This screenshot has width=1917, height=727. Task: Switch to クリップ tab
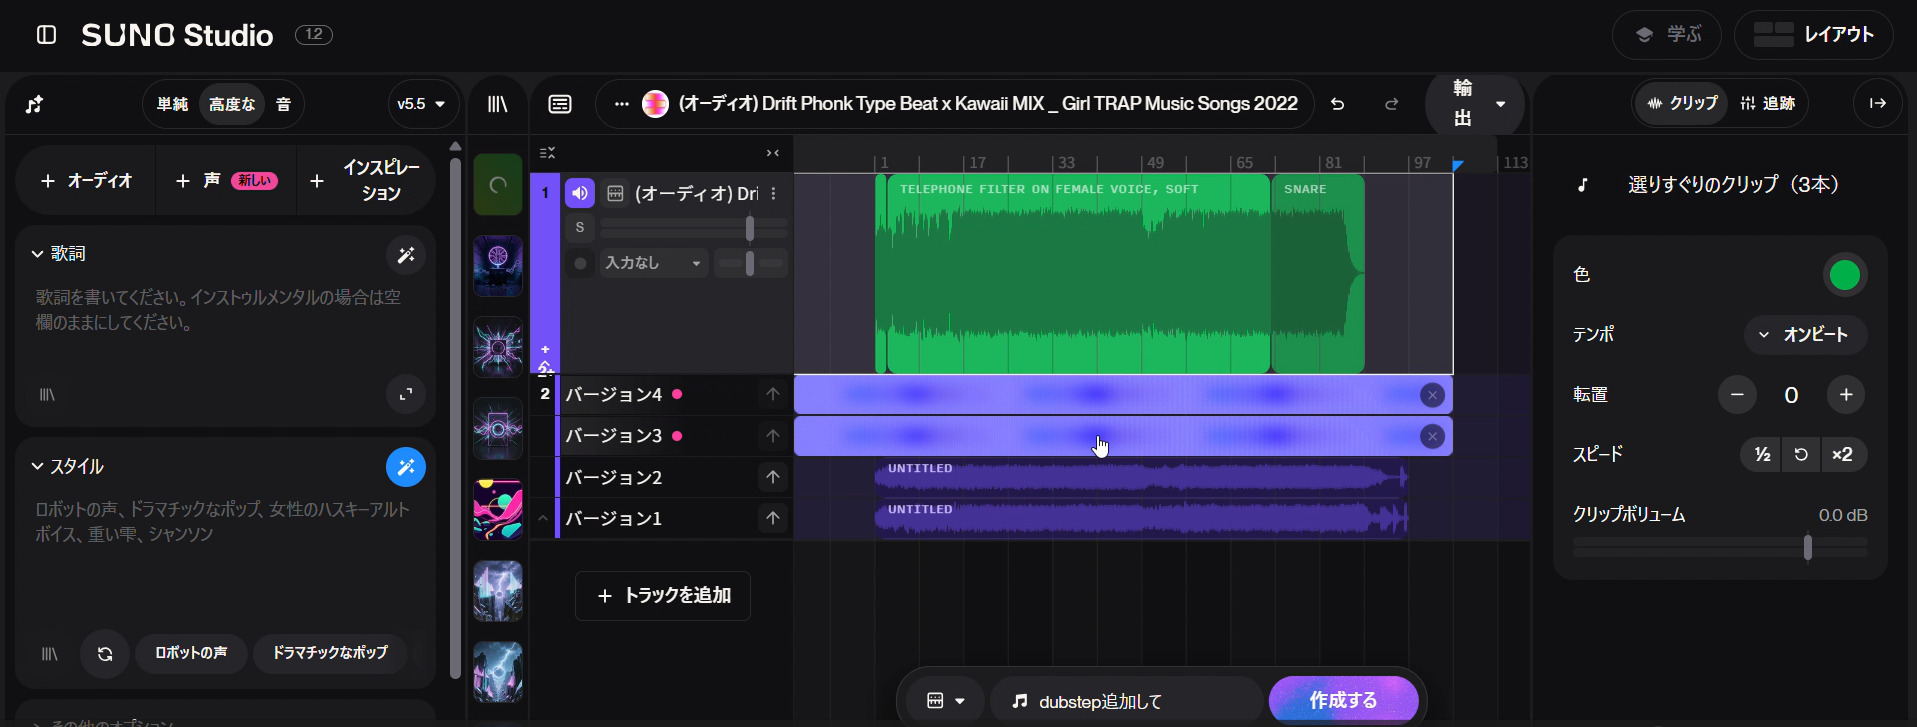click(1682, 103)
